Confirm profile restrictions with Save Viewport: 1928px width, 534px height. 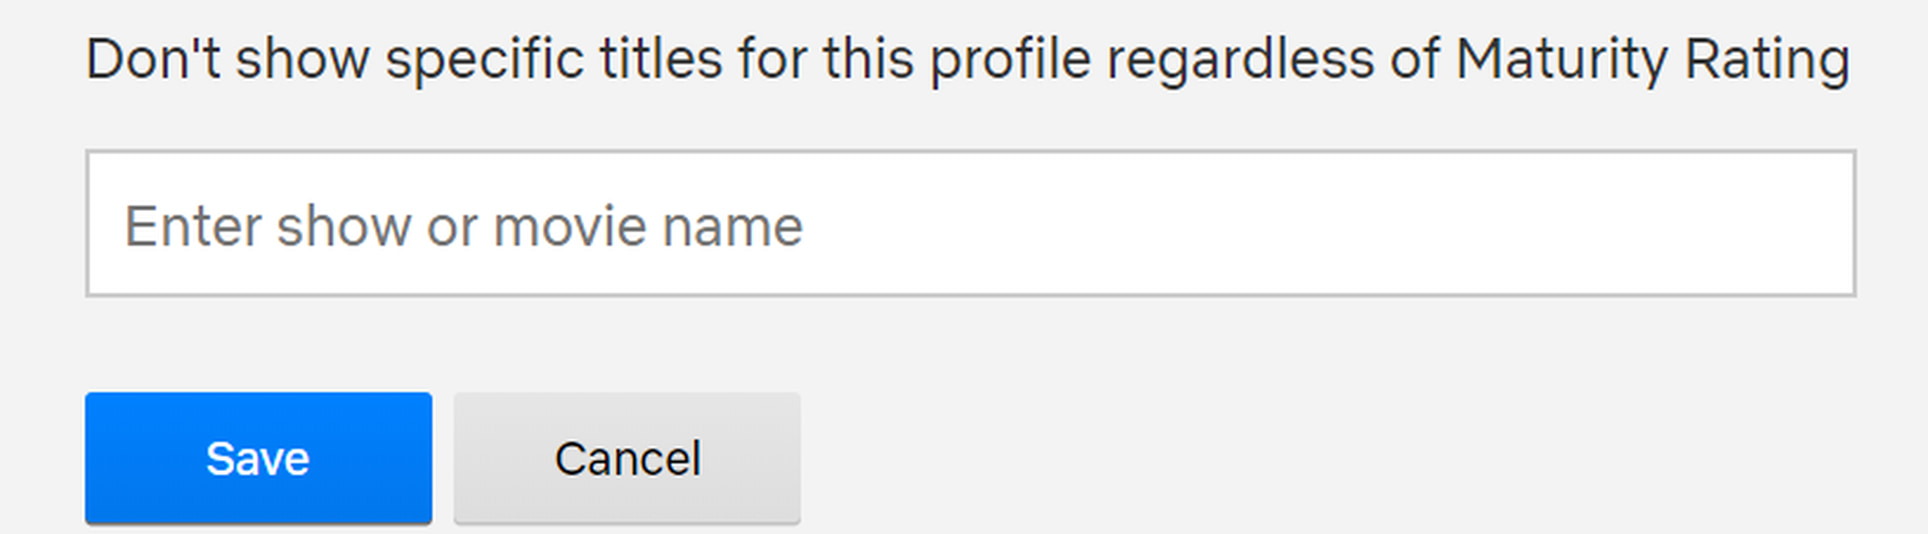[258, 458]
